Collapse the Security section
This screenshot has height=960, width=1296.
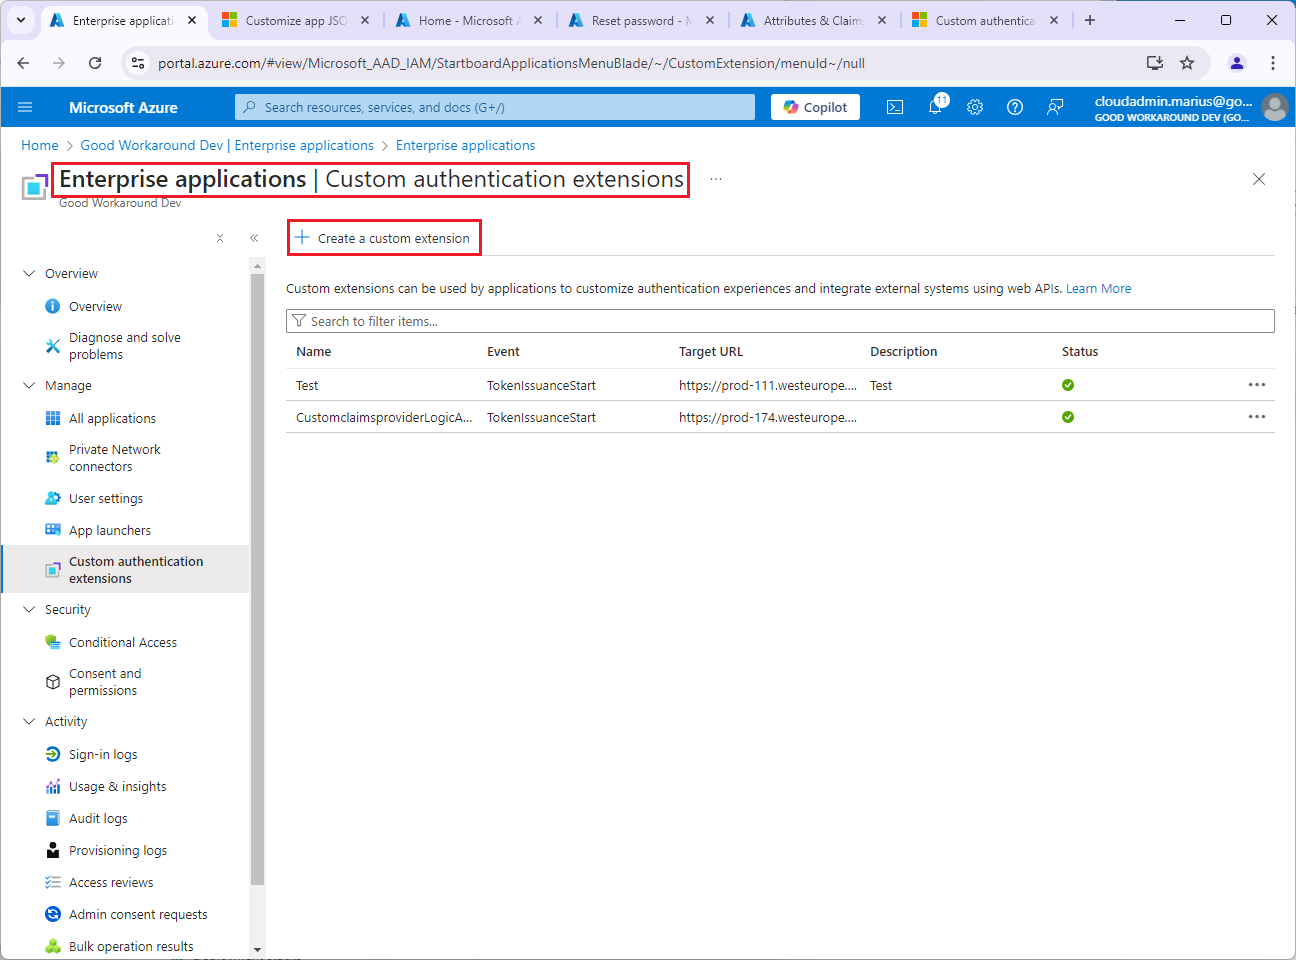point(29,609)
